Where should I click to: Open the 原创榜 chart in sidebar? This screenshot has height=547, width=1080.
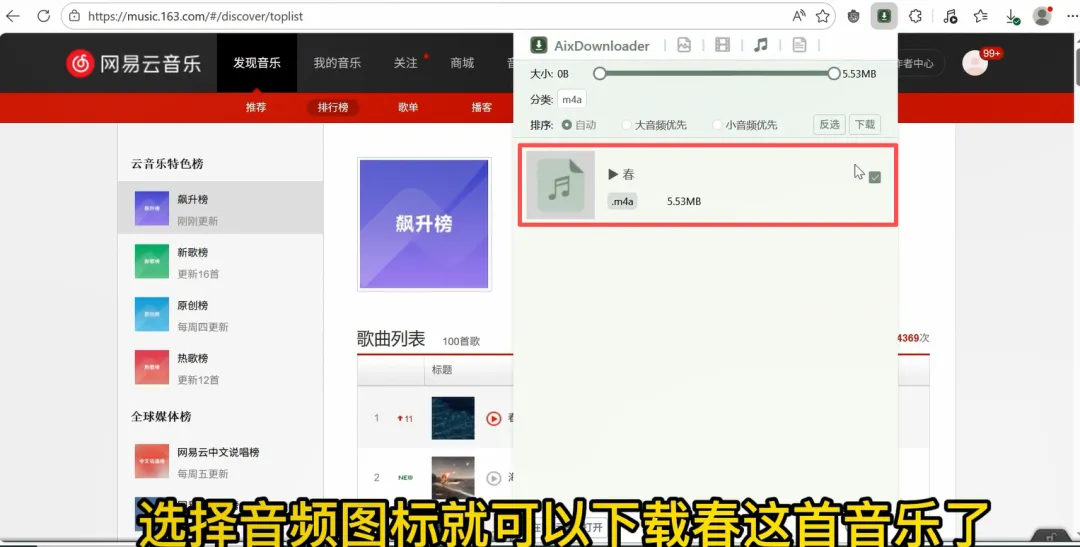pyautogui.click(x=220, y=315)
